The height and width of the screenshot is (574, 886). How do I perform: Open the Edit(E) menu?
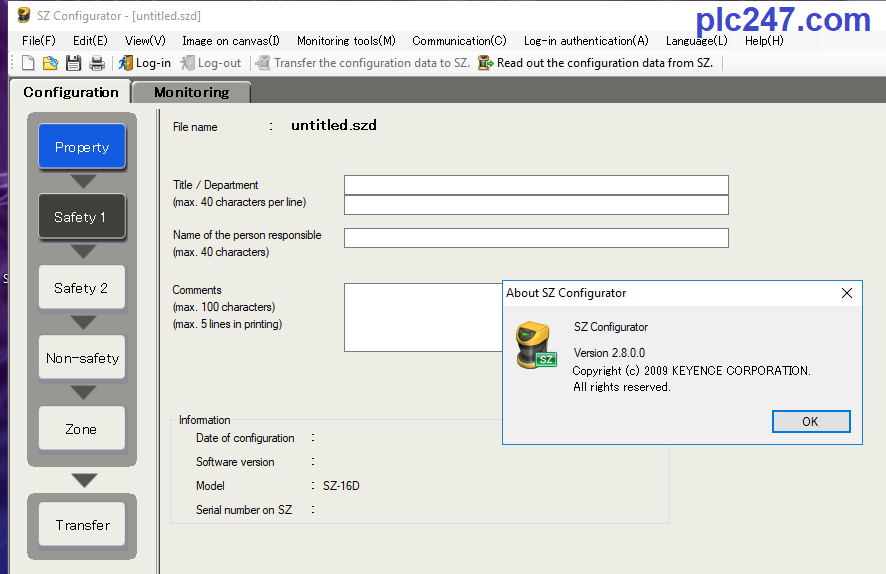click(90, 41)
